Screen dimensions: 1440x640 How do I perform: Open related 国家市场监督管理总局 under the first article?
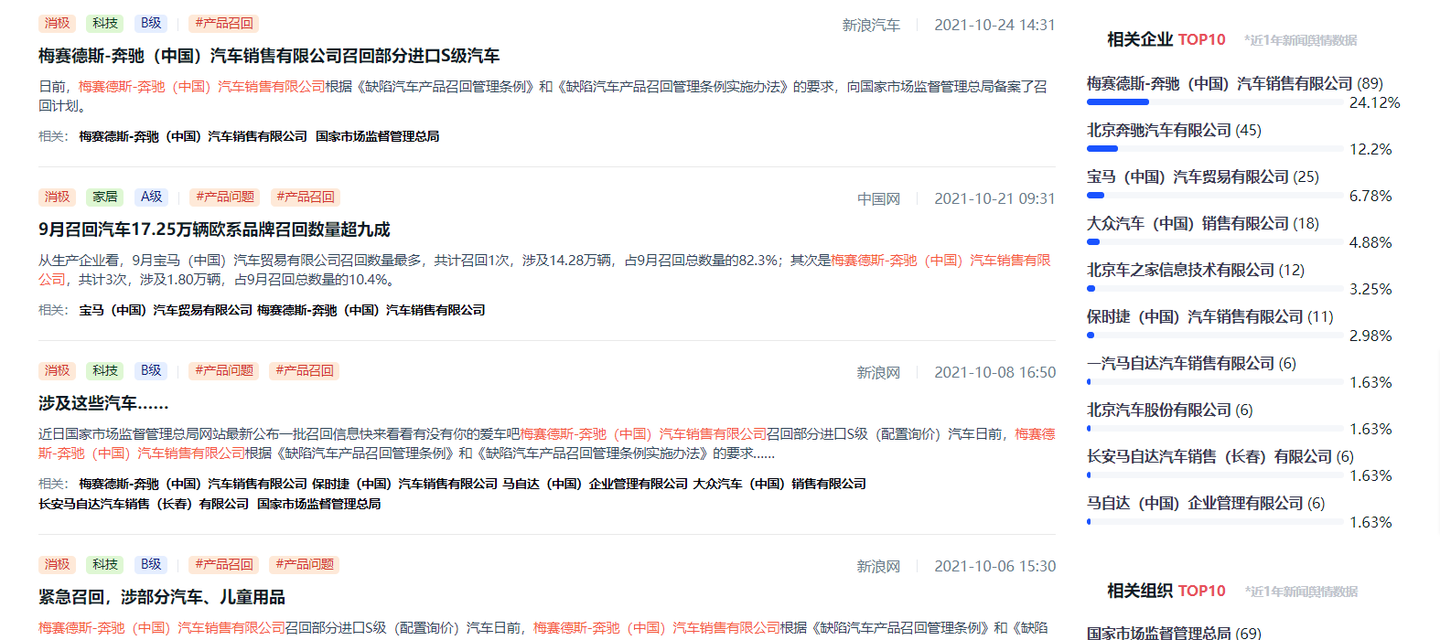pyautogui.click(x=377, y=136)
